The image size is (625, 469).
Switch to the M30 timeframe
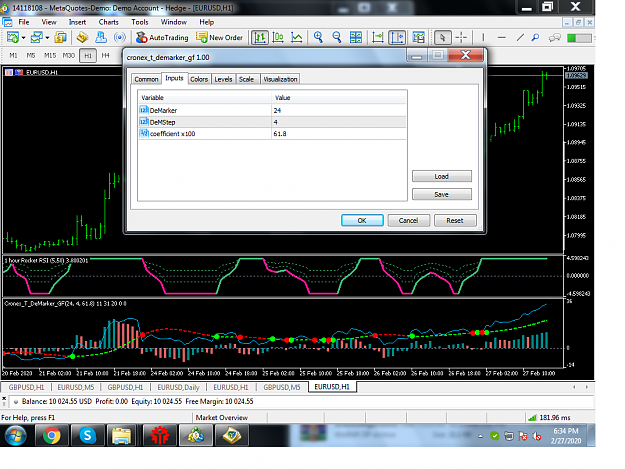[x=69, y=55]
